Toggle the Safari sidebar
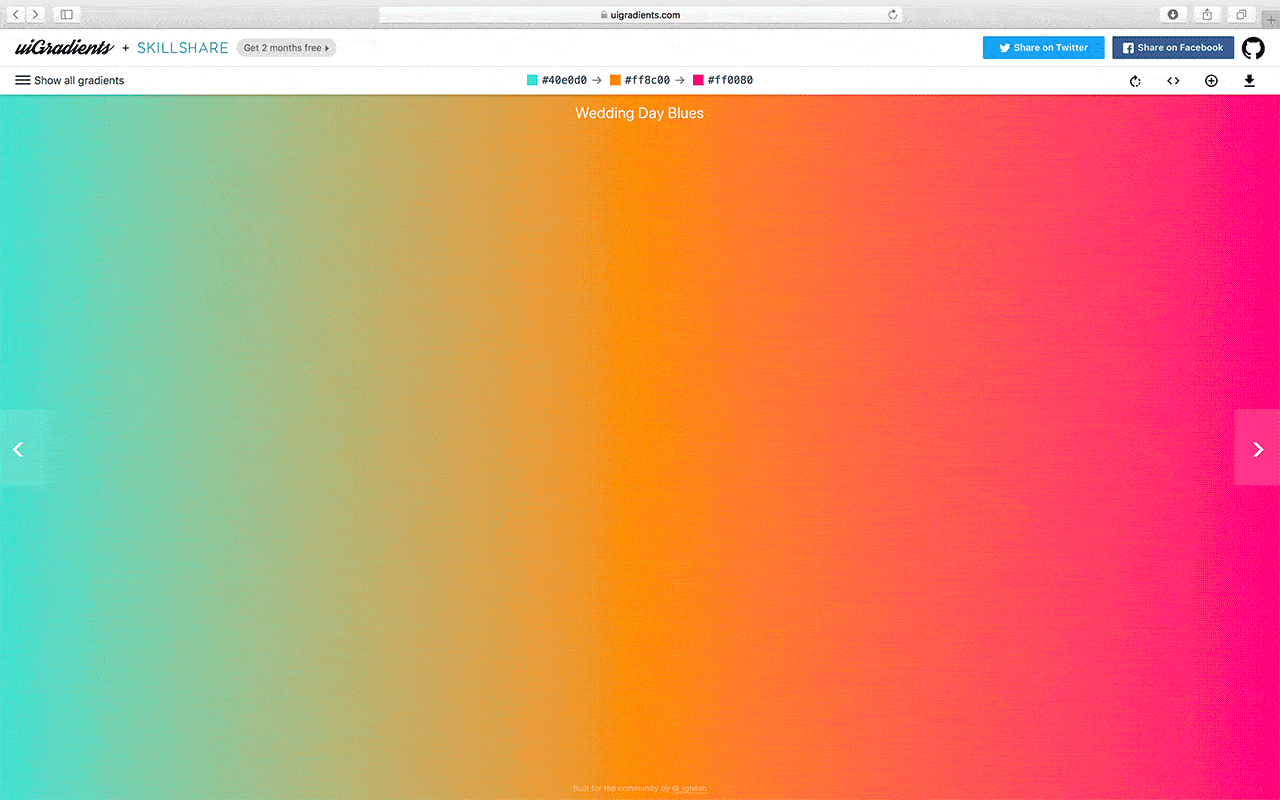Image resolution: width=1280 pixels, height=800 pixels. (67, 15)
